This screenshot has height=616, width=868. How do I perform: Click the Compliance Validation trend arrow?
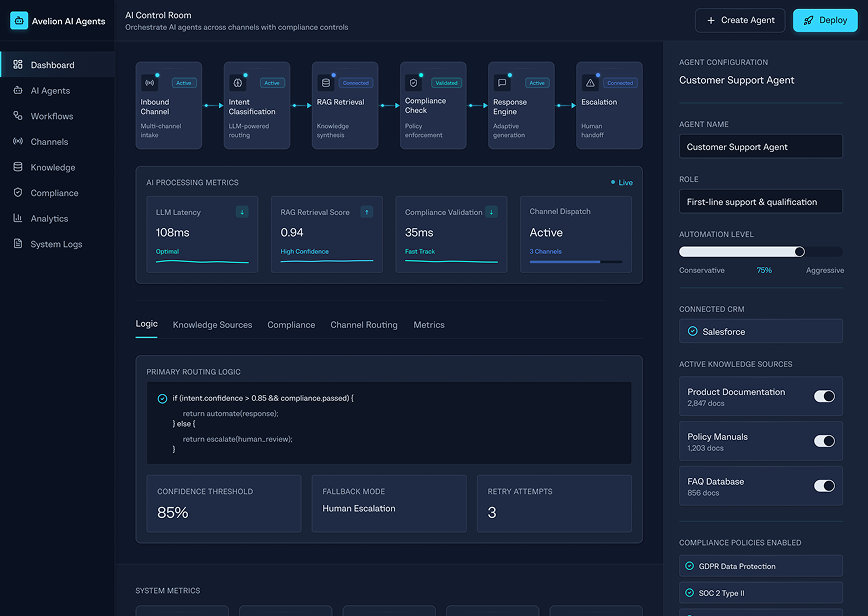(491, 211)
